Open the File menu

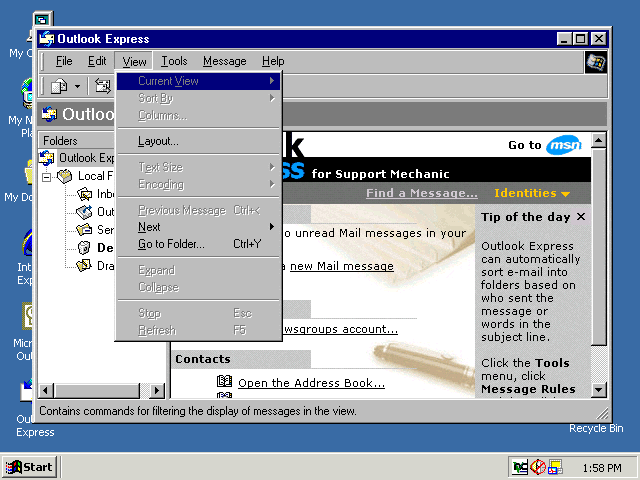(x=64, y=61)
